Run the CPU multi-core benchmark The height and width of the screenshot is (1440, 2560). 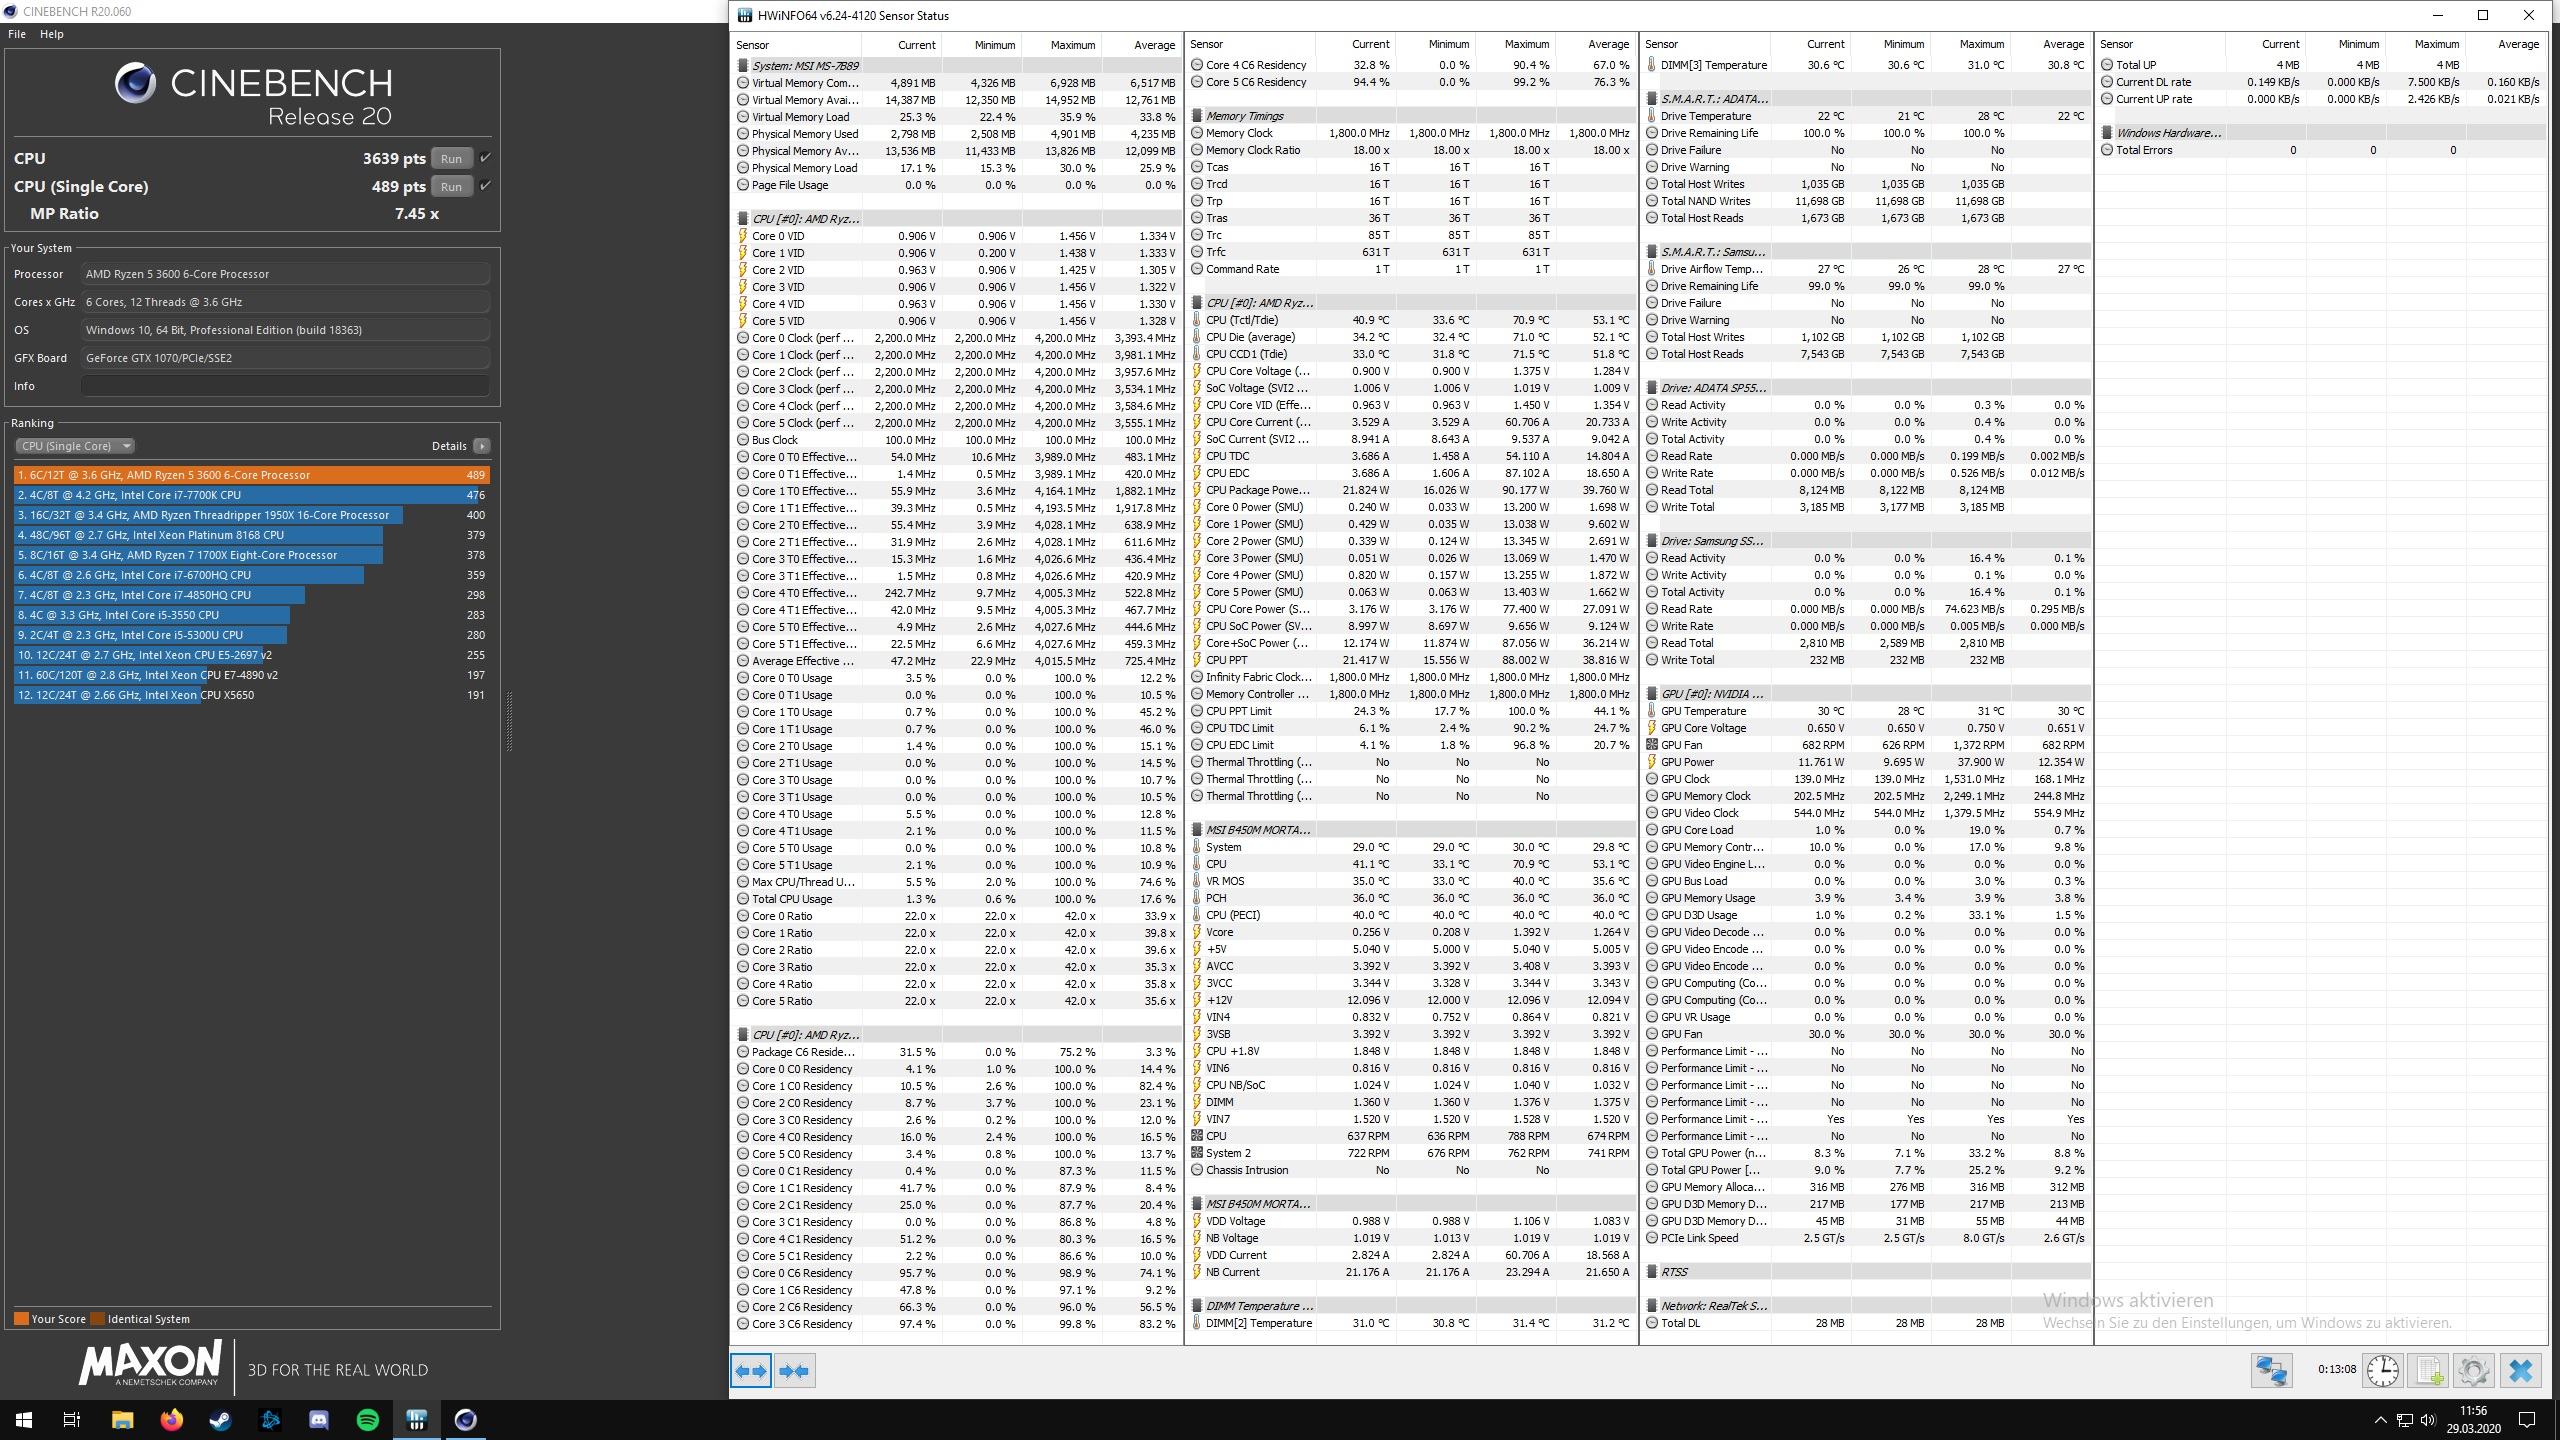pos(451,158)
